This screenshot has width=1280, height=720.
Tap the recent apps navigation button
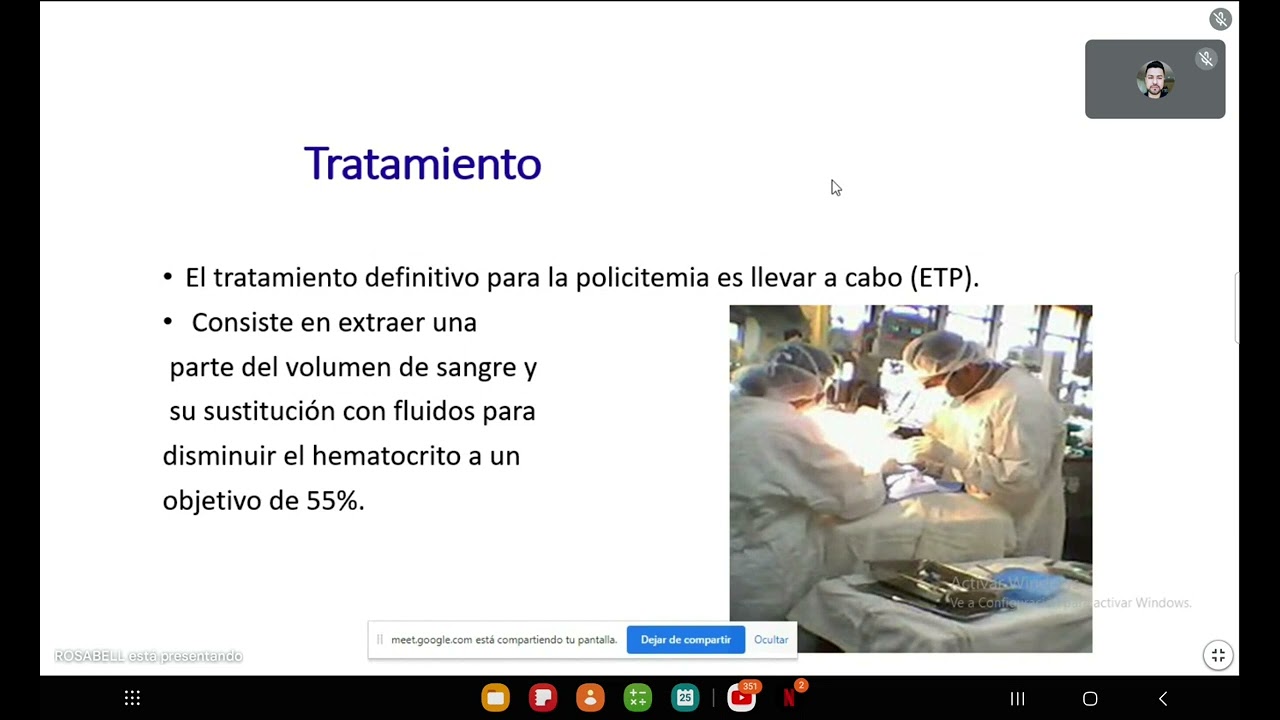click(x=1017, y=698)
